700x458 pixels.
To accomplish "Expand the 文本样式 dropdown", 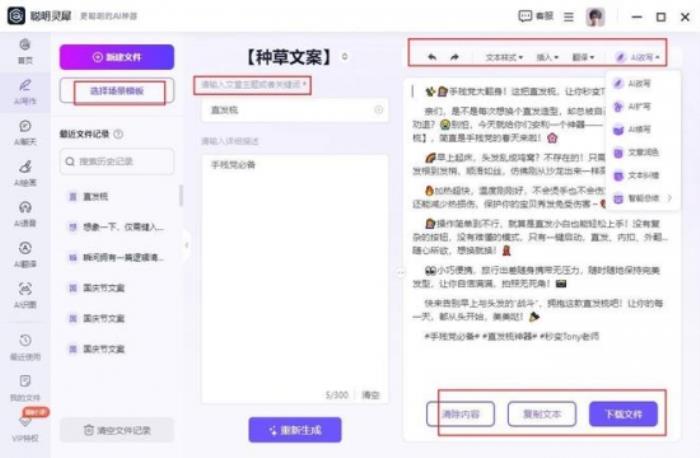I will [504, 58].
